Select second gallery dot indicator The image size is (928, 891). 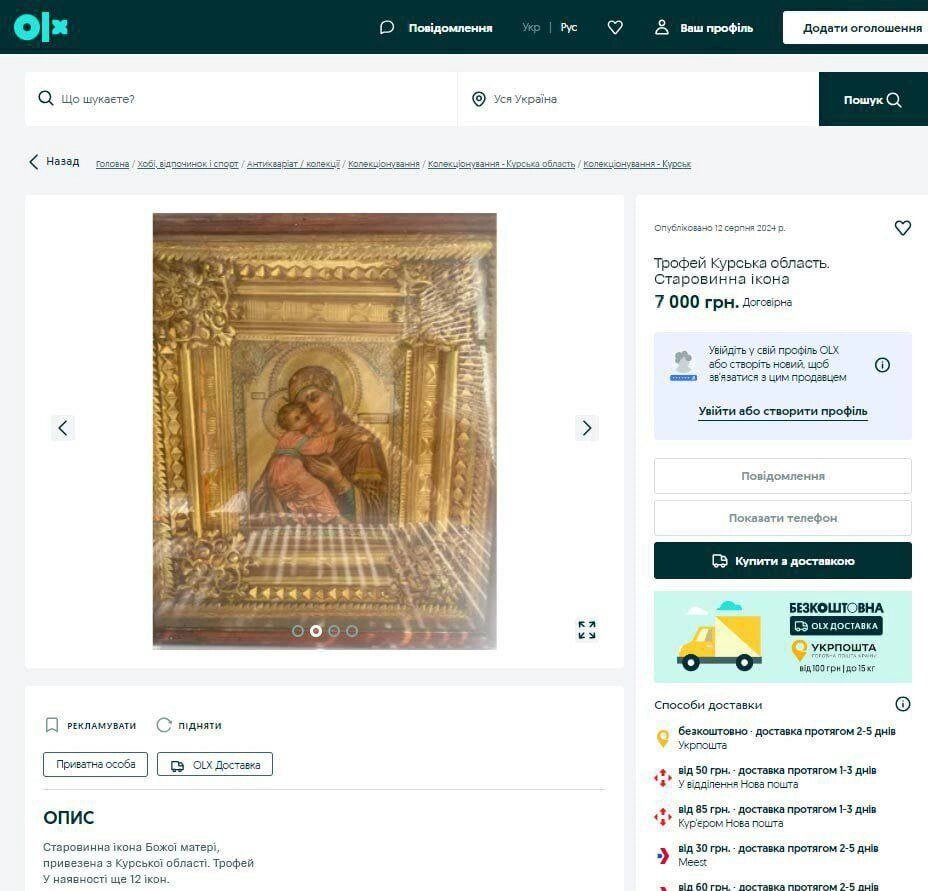[316, 631]
